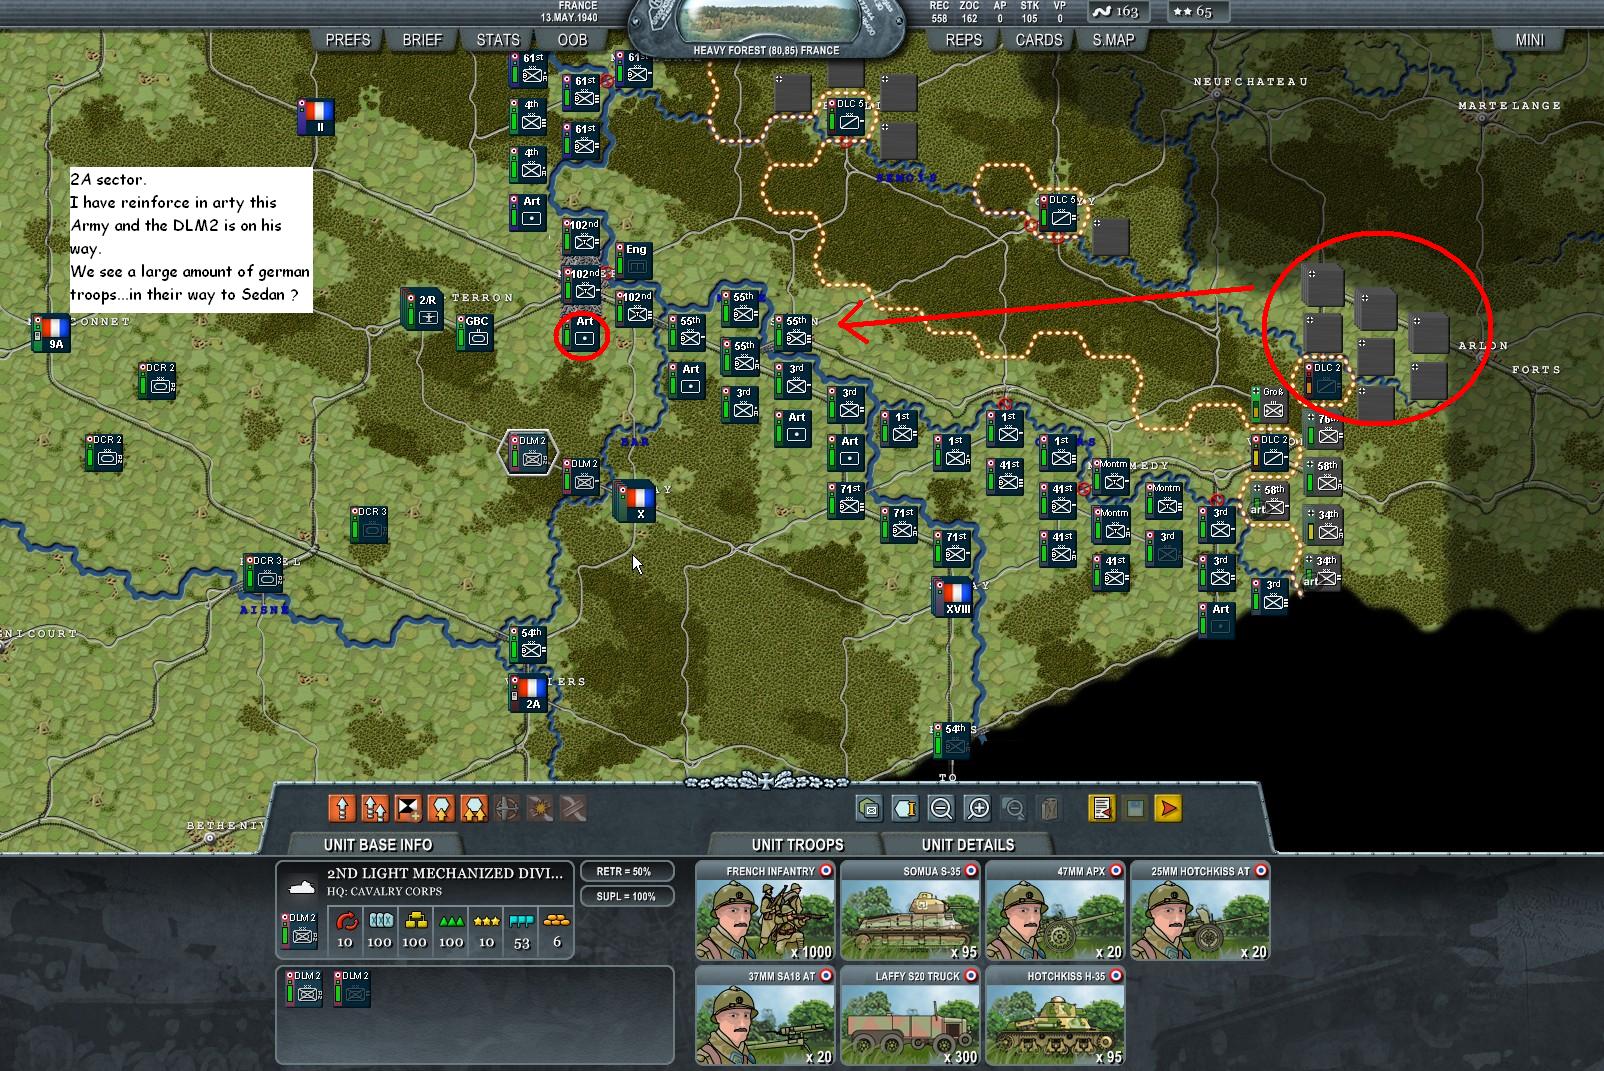The width and height of the screenshot is (1604, 1071).
Task: Click the 2nd Light Mechanized Division title
Action: coord(445,873)
